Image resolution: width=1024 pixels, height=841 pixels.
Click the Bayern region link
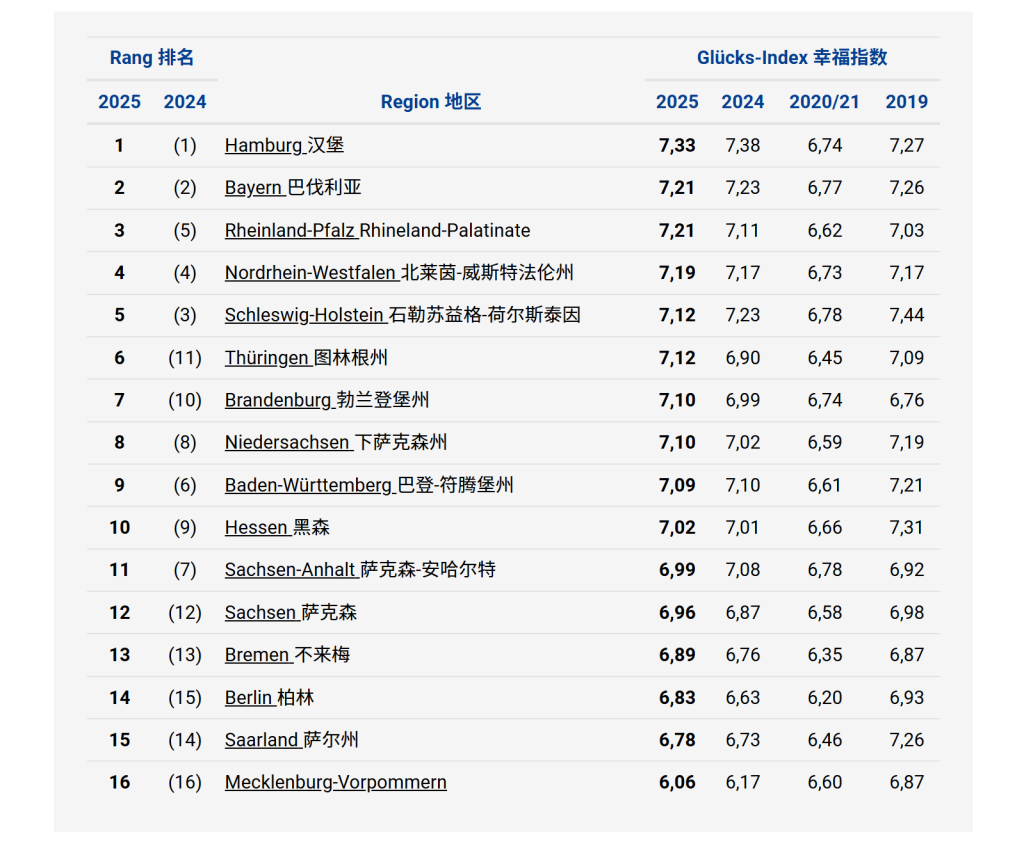coord(255,188)
